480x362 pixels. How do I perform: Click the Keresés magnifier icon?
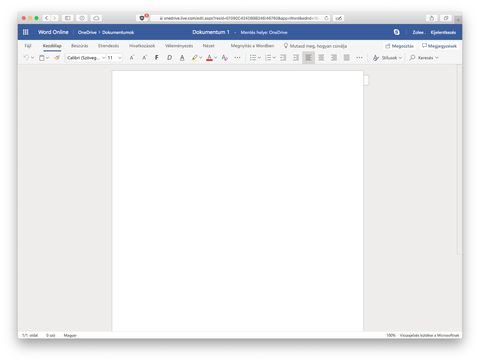412,58
